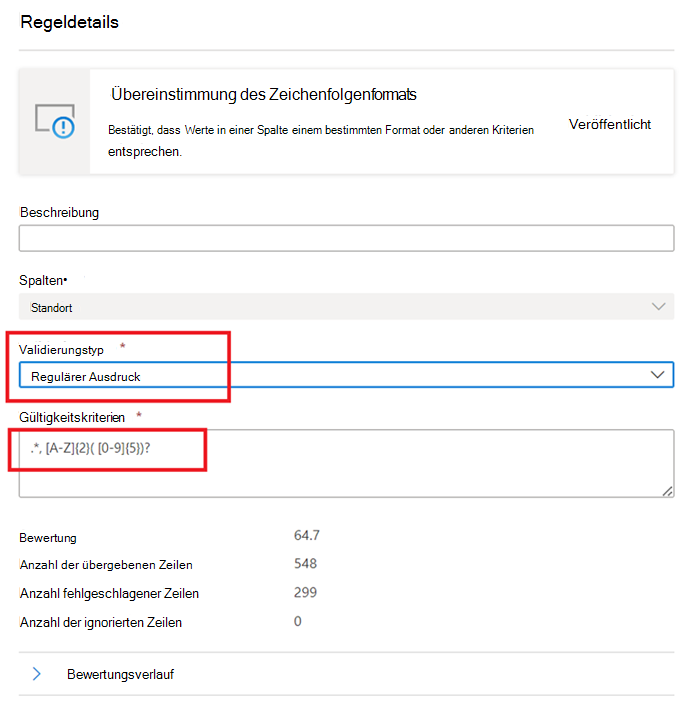Viewport: 700px width, 709px height.
Task: Open the Spalten dropdown showing Standort
Action: coord(346,307)
